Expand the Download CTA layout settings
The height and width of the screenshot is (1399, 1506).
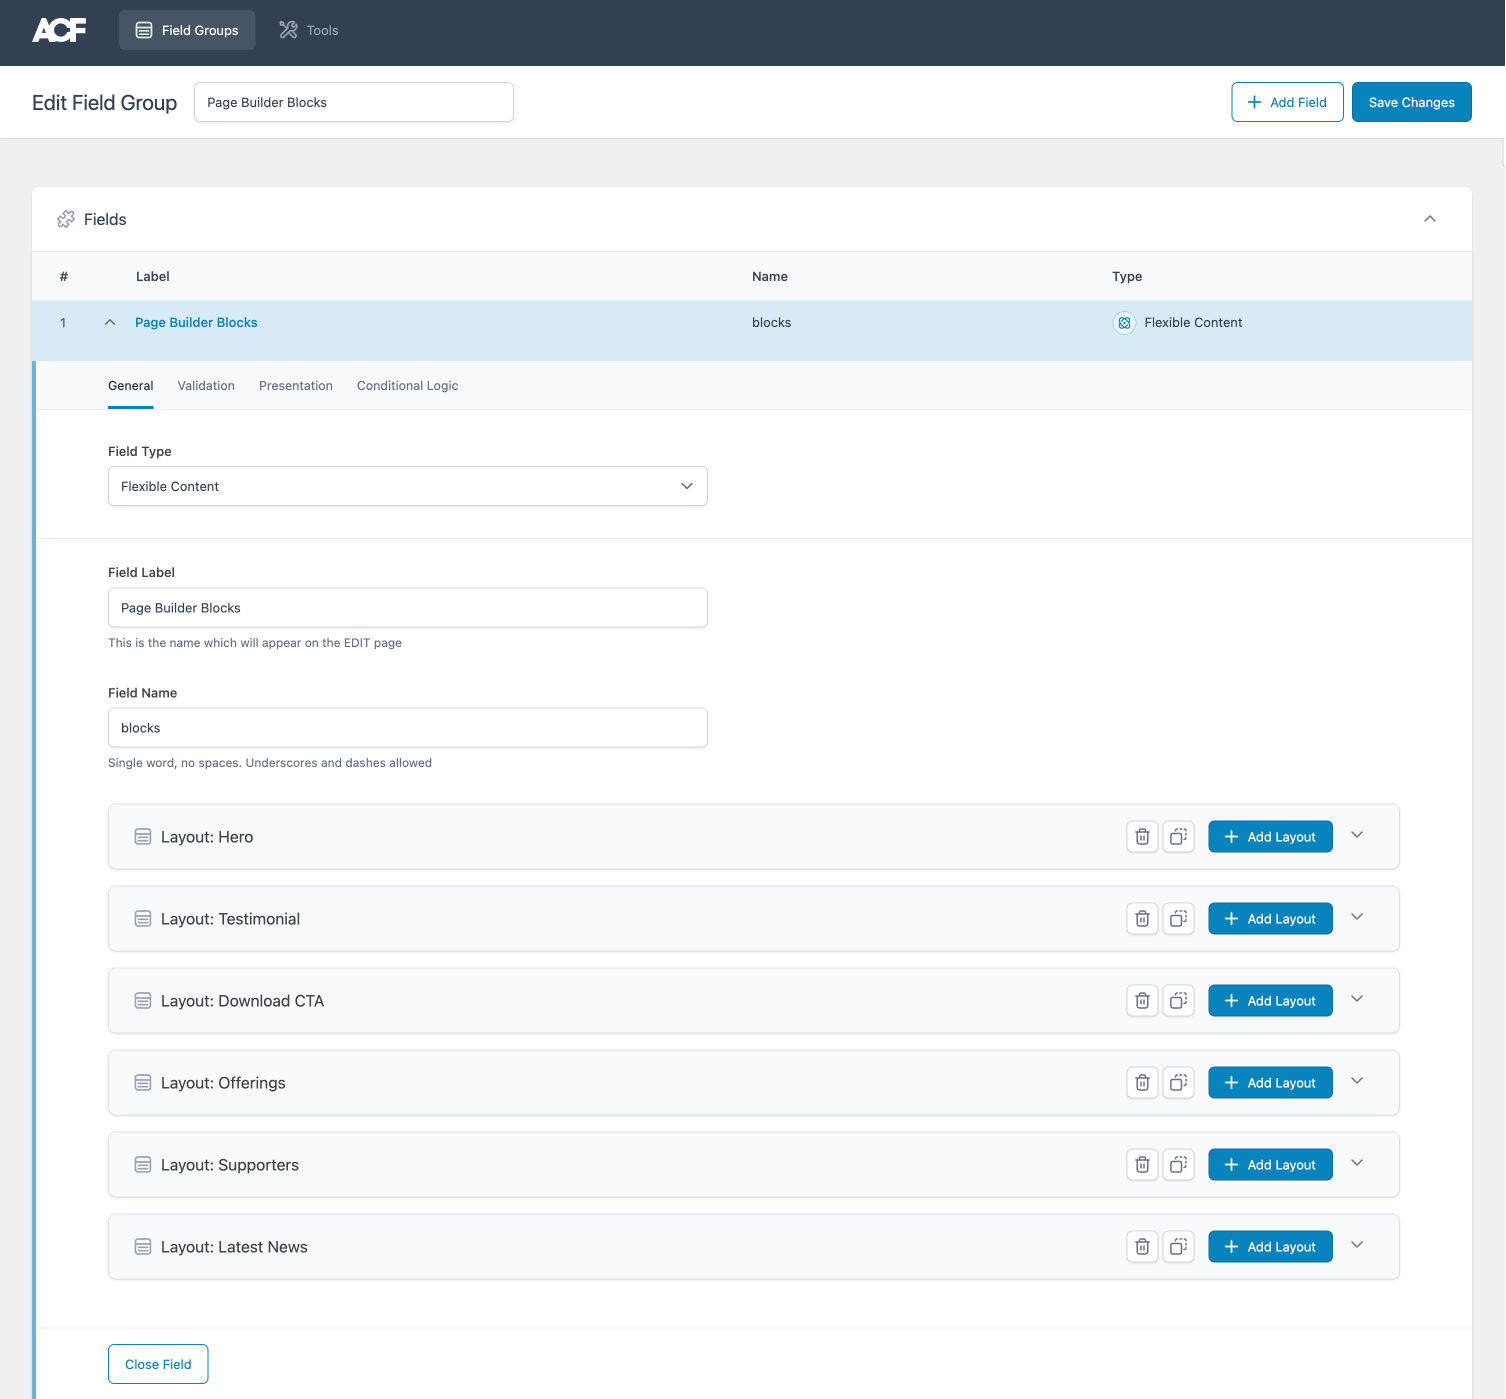coord(1357,999)
